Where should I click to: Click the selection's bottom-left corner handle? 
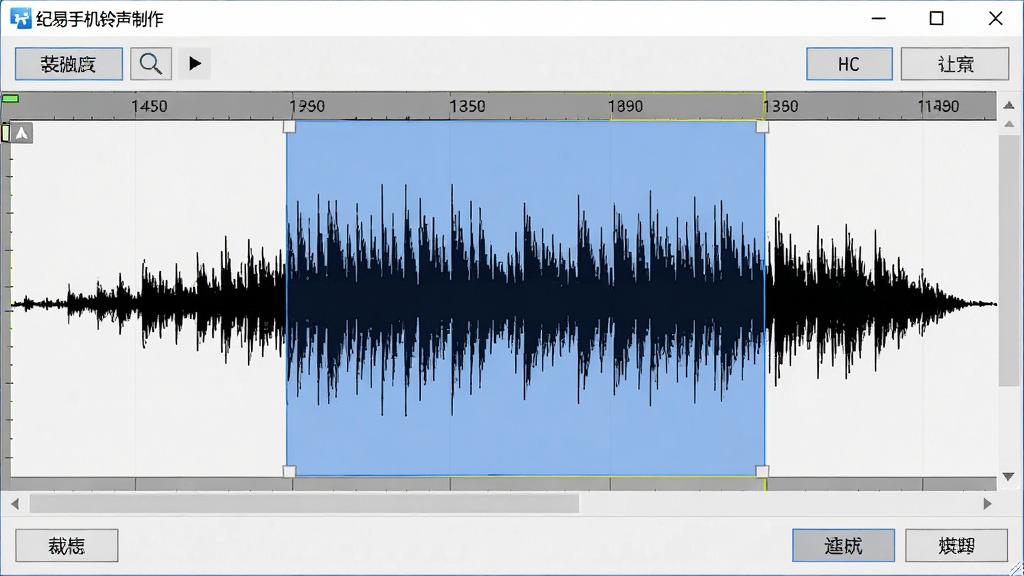(289, 471)
